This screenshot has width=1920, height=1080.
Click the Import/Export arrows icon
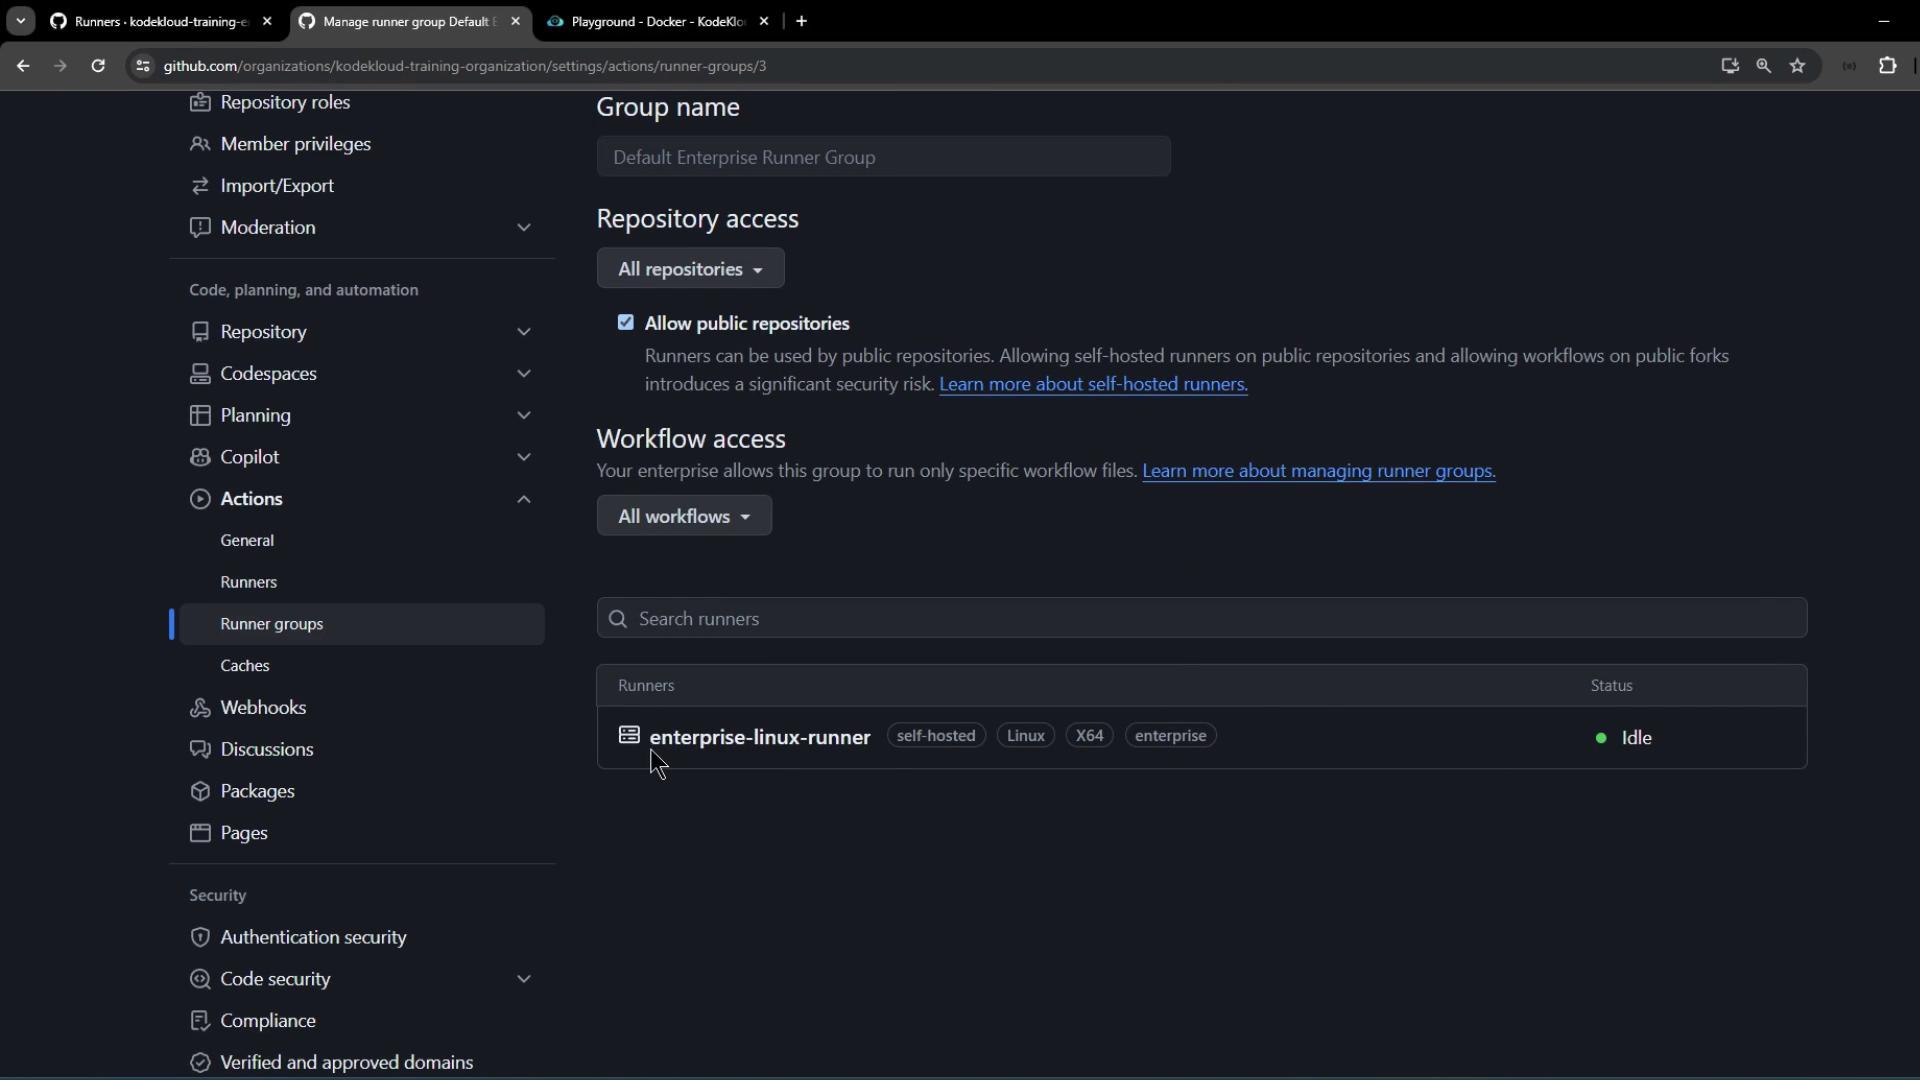click(x=200, y=186)
